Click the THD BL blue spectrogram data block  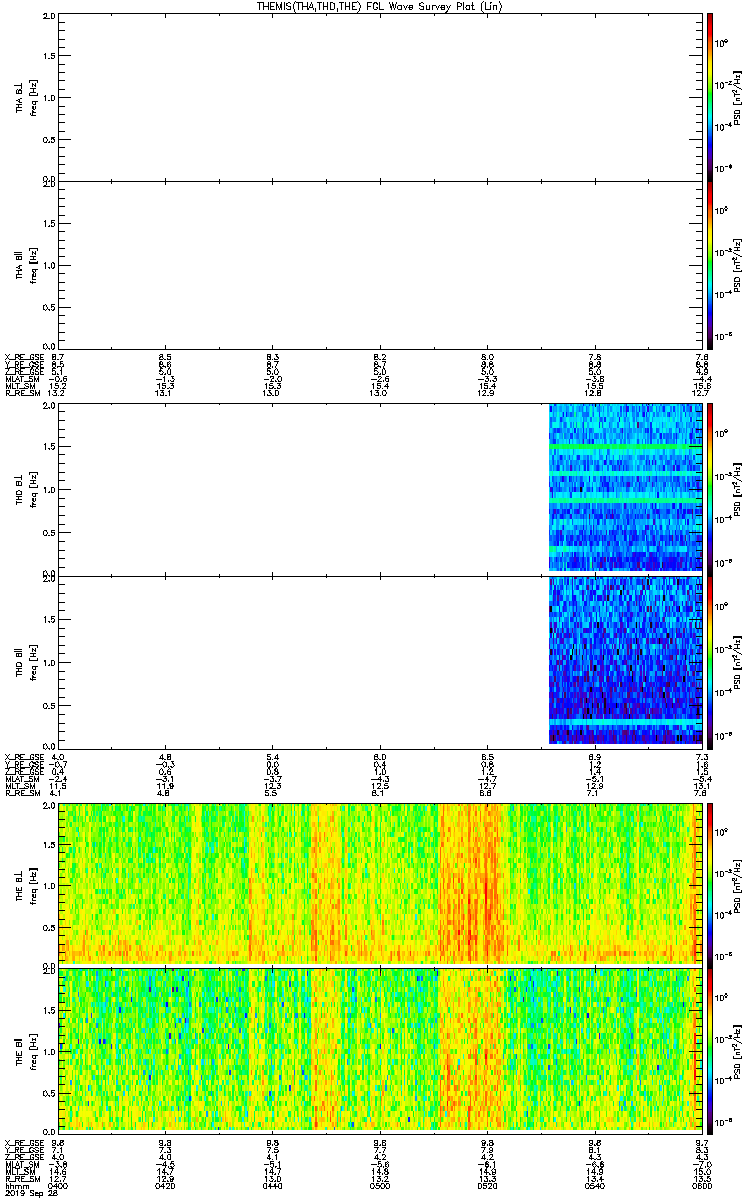(626, 488)
